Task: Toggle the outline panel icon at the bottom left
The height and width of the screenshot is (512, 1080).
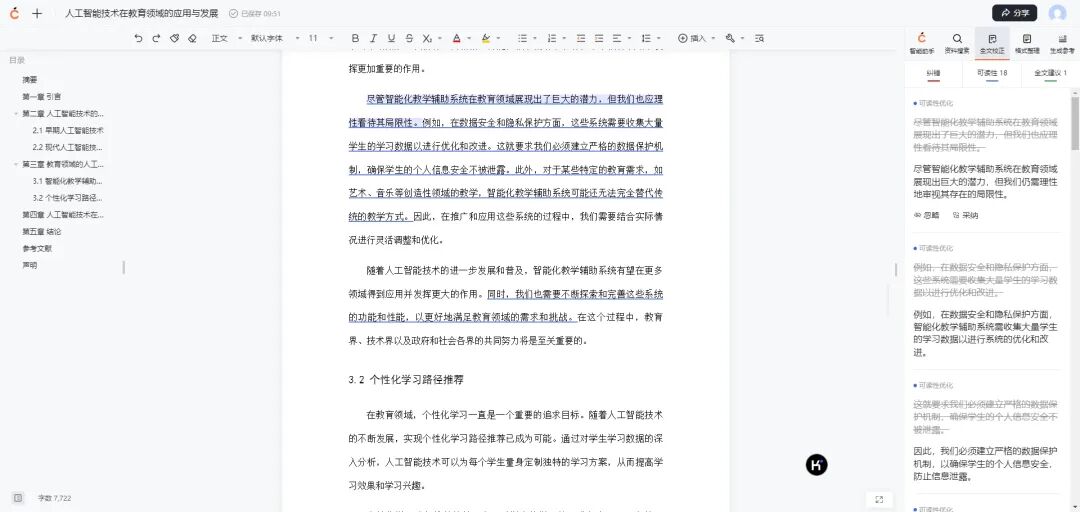Action: [x=18, y=498]
